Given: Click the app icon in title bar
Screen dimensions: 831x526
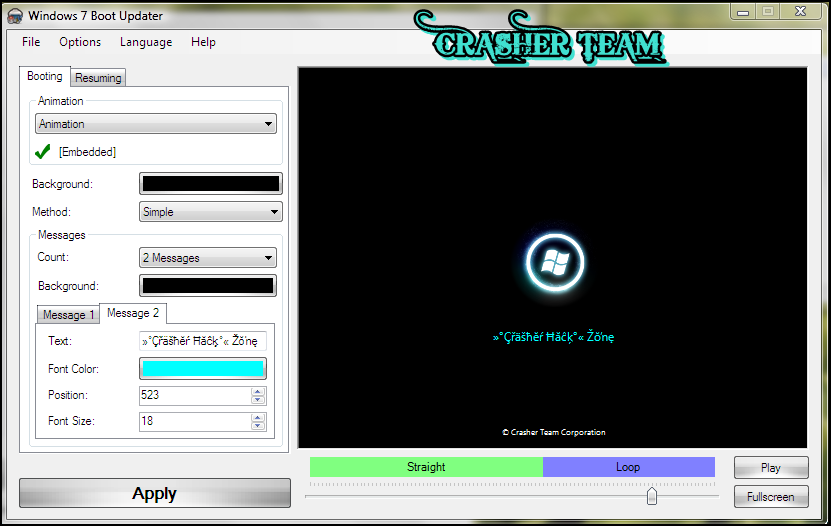Looking at the screenshot, I should click(x=15, y=16).
